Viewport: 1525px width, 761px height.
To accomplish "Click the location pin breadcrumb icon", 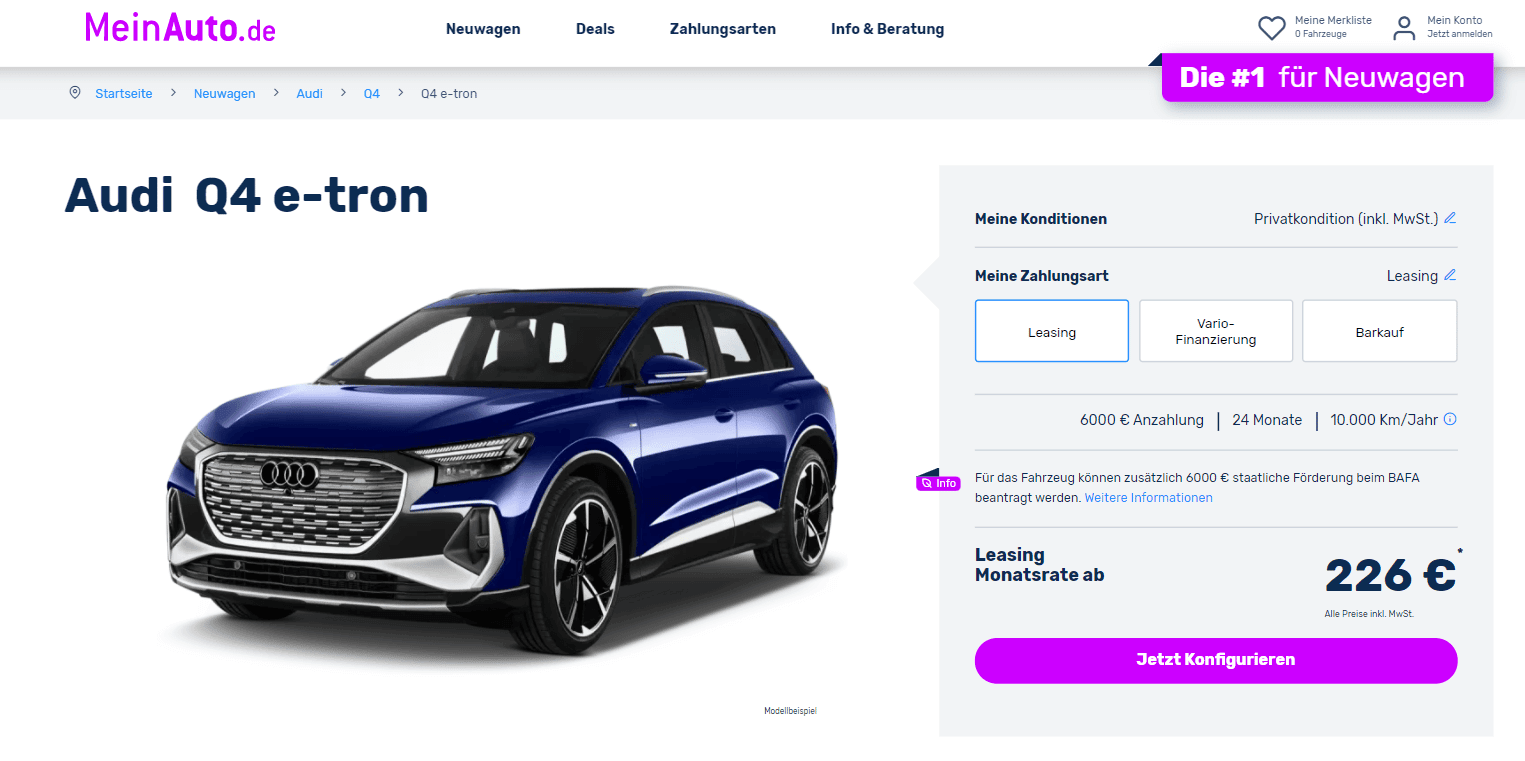I will [74, 93].
